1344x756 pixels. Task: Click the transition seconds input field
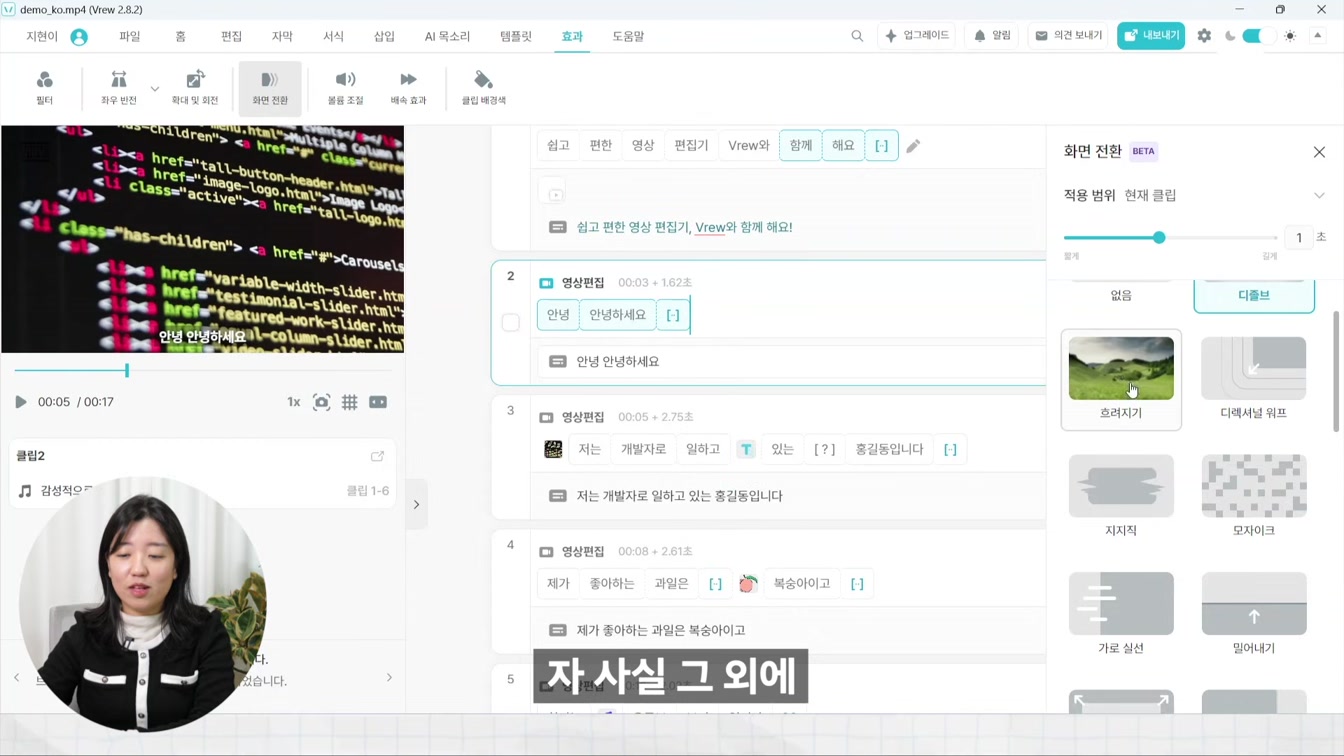click(x=1299, y=238)
